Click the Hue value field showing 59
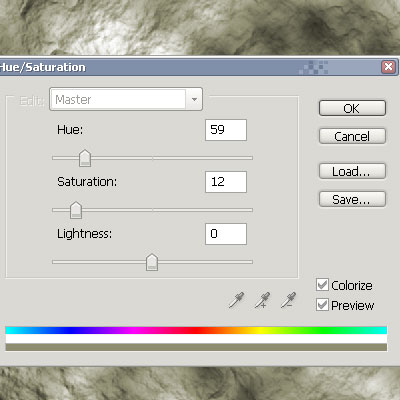Viewport: 400px width, 400px height. (226, 130)
